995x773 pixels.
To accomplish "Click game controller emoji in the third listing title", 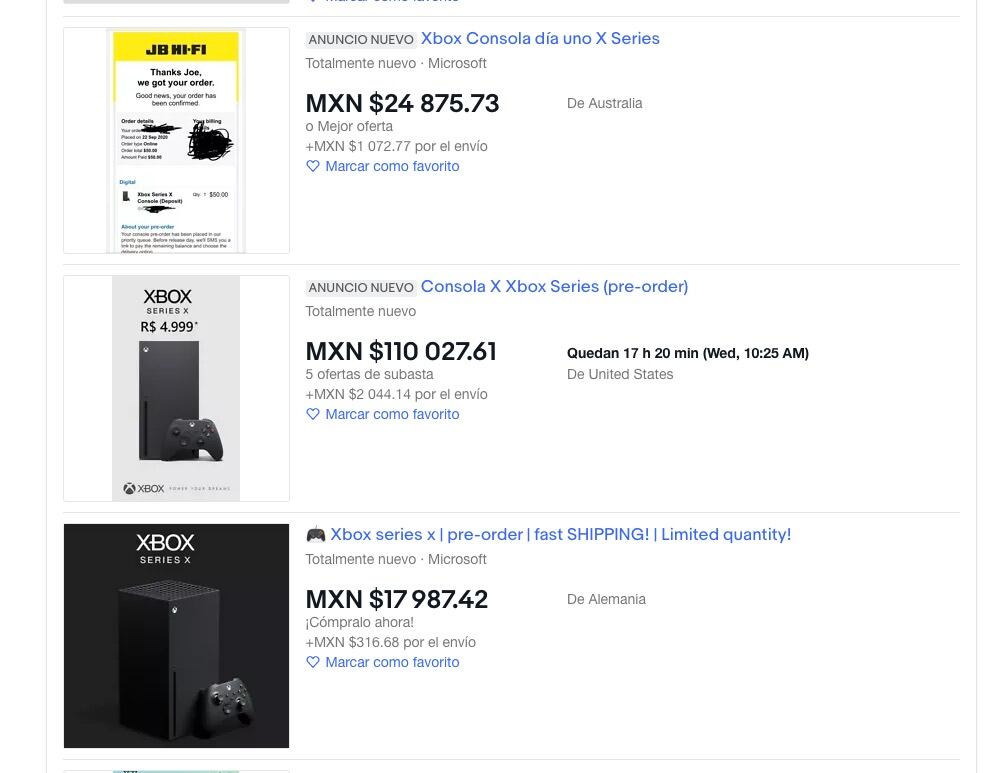I will [315, 535].
